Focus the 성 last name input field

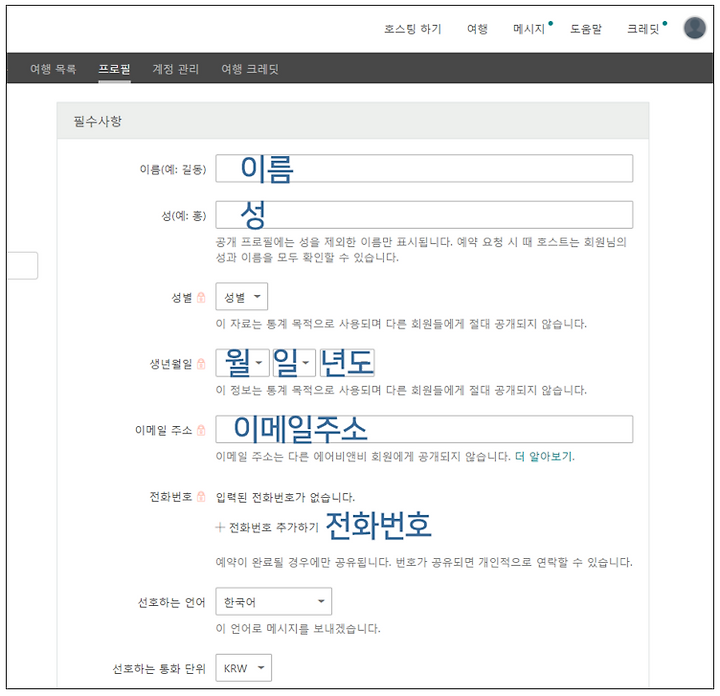(424, 214)
